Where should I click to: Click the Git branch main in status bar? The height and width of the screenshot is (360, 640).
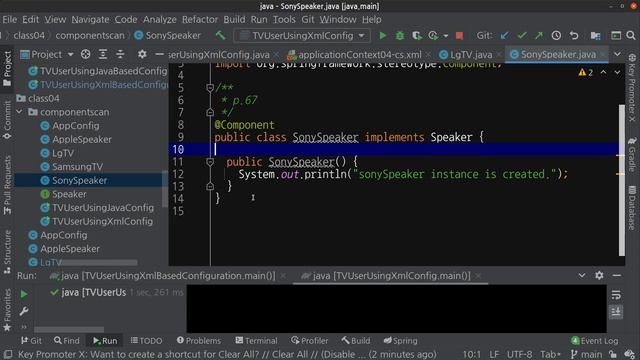pyautogui.click(x=587, y=354)
